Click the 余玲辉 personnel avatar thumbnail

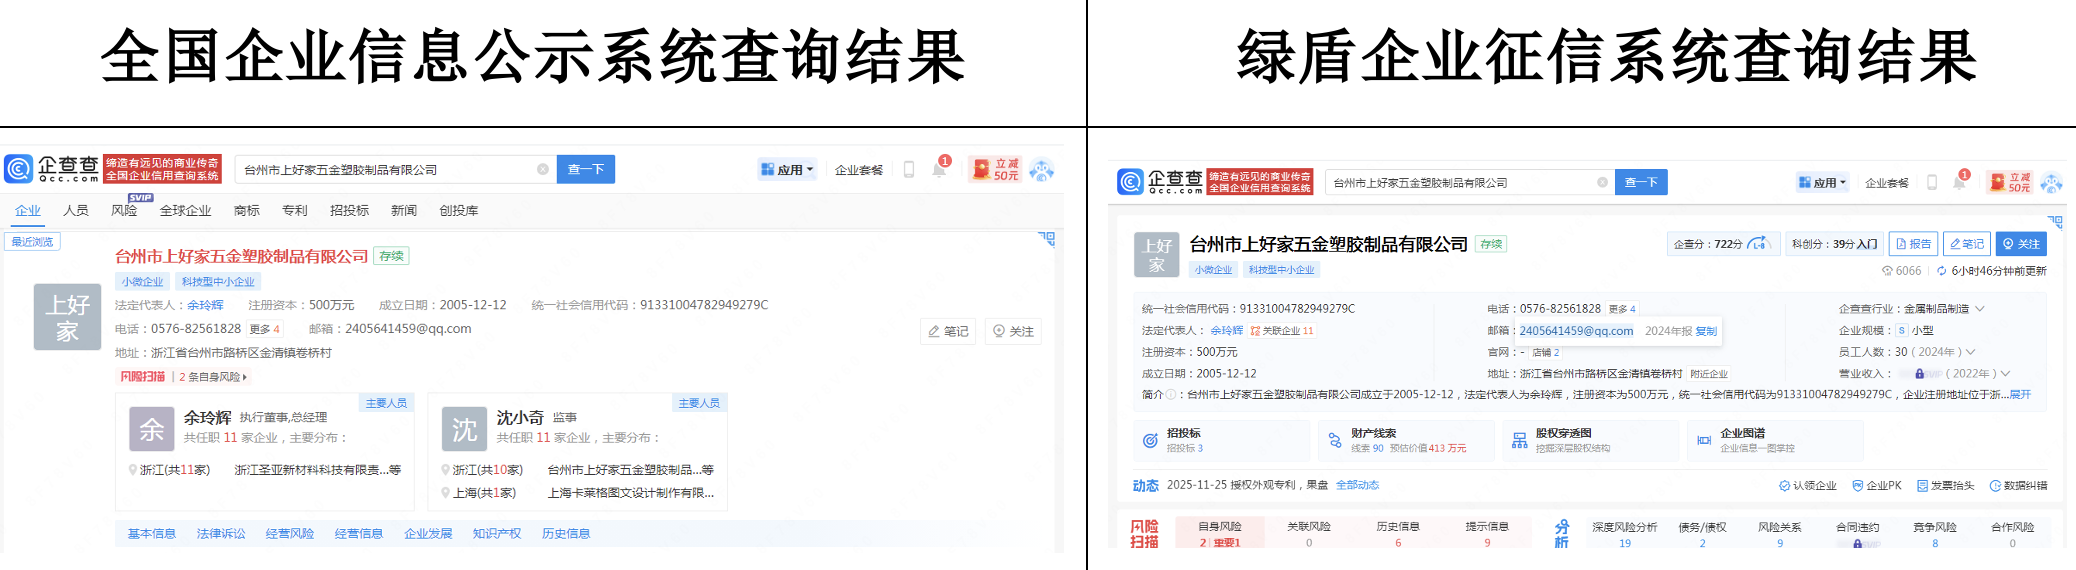point(152,429)
